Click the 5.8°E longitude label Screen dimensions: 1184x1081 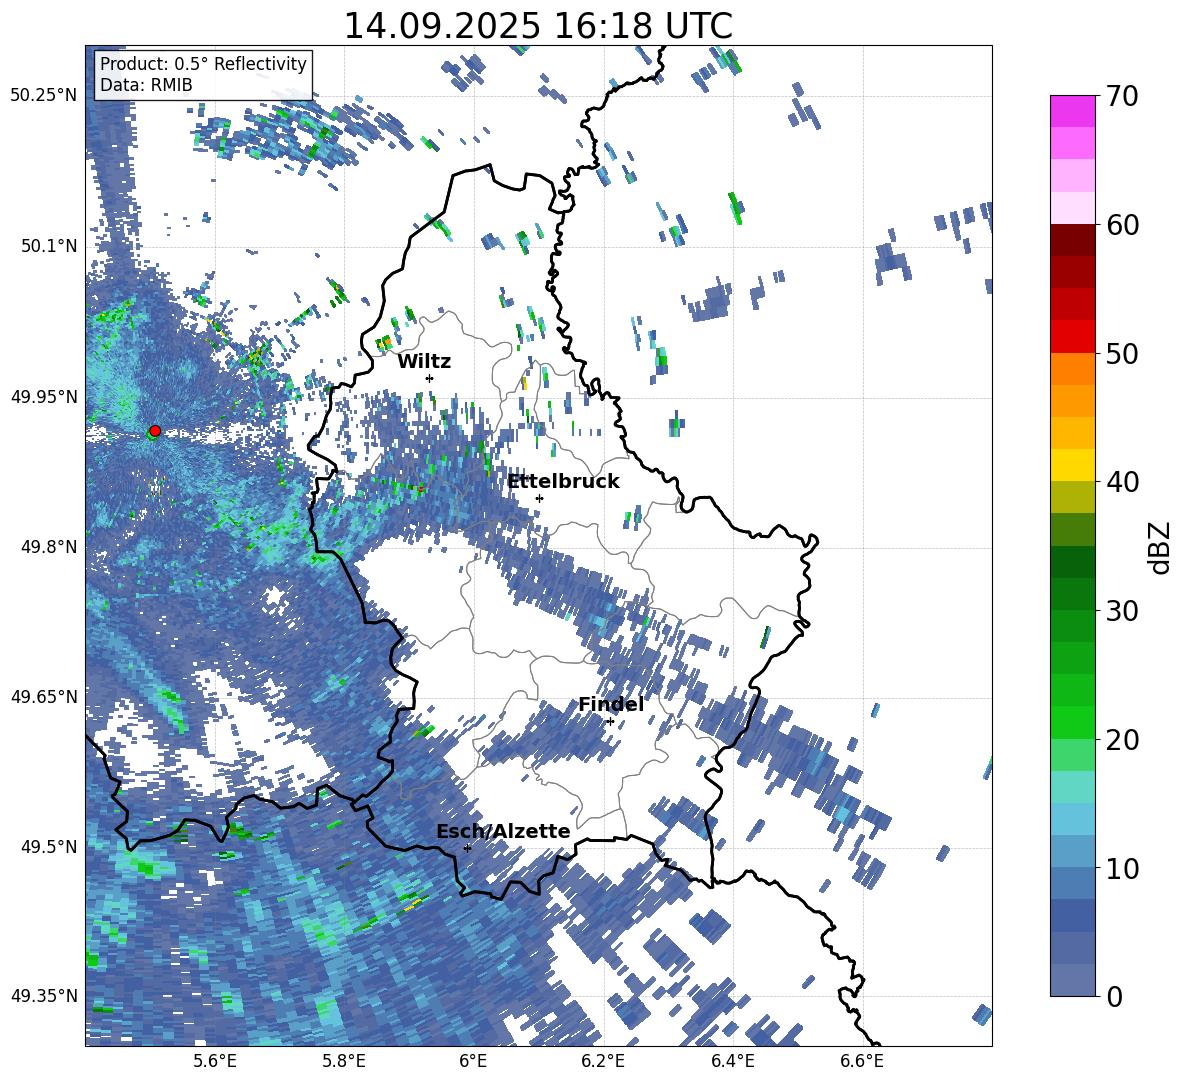pyautogui.click(x=344, y=1061)
